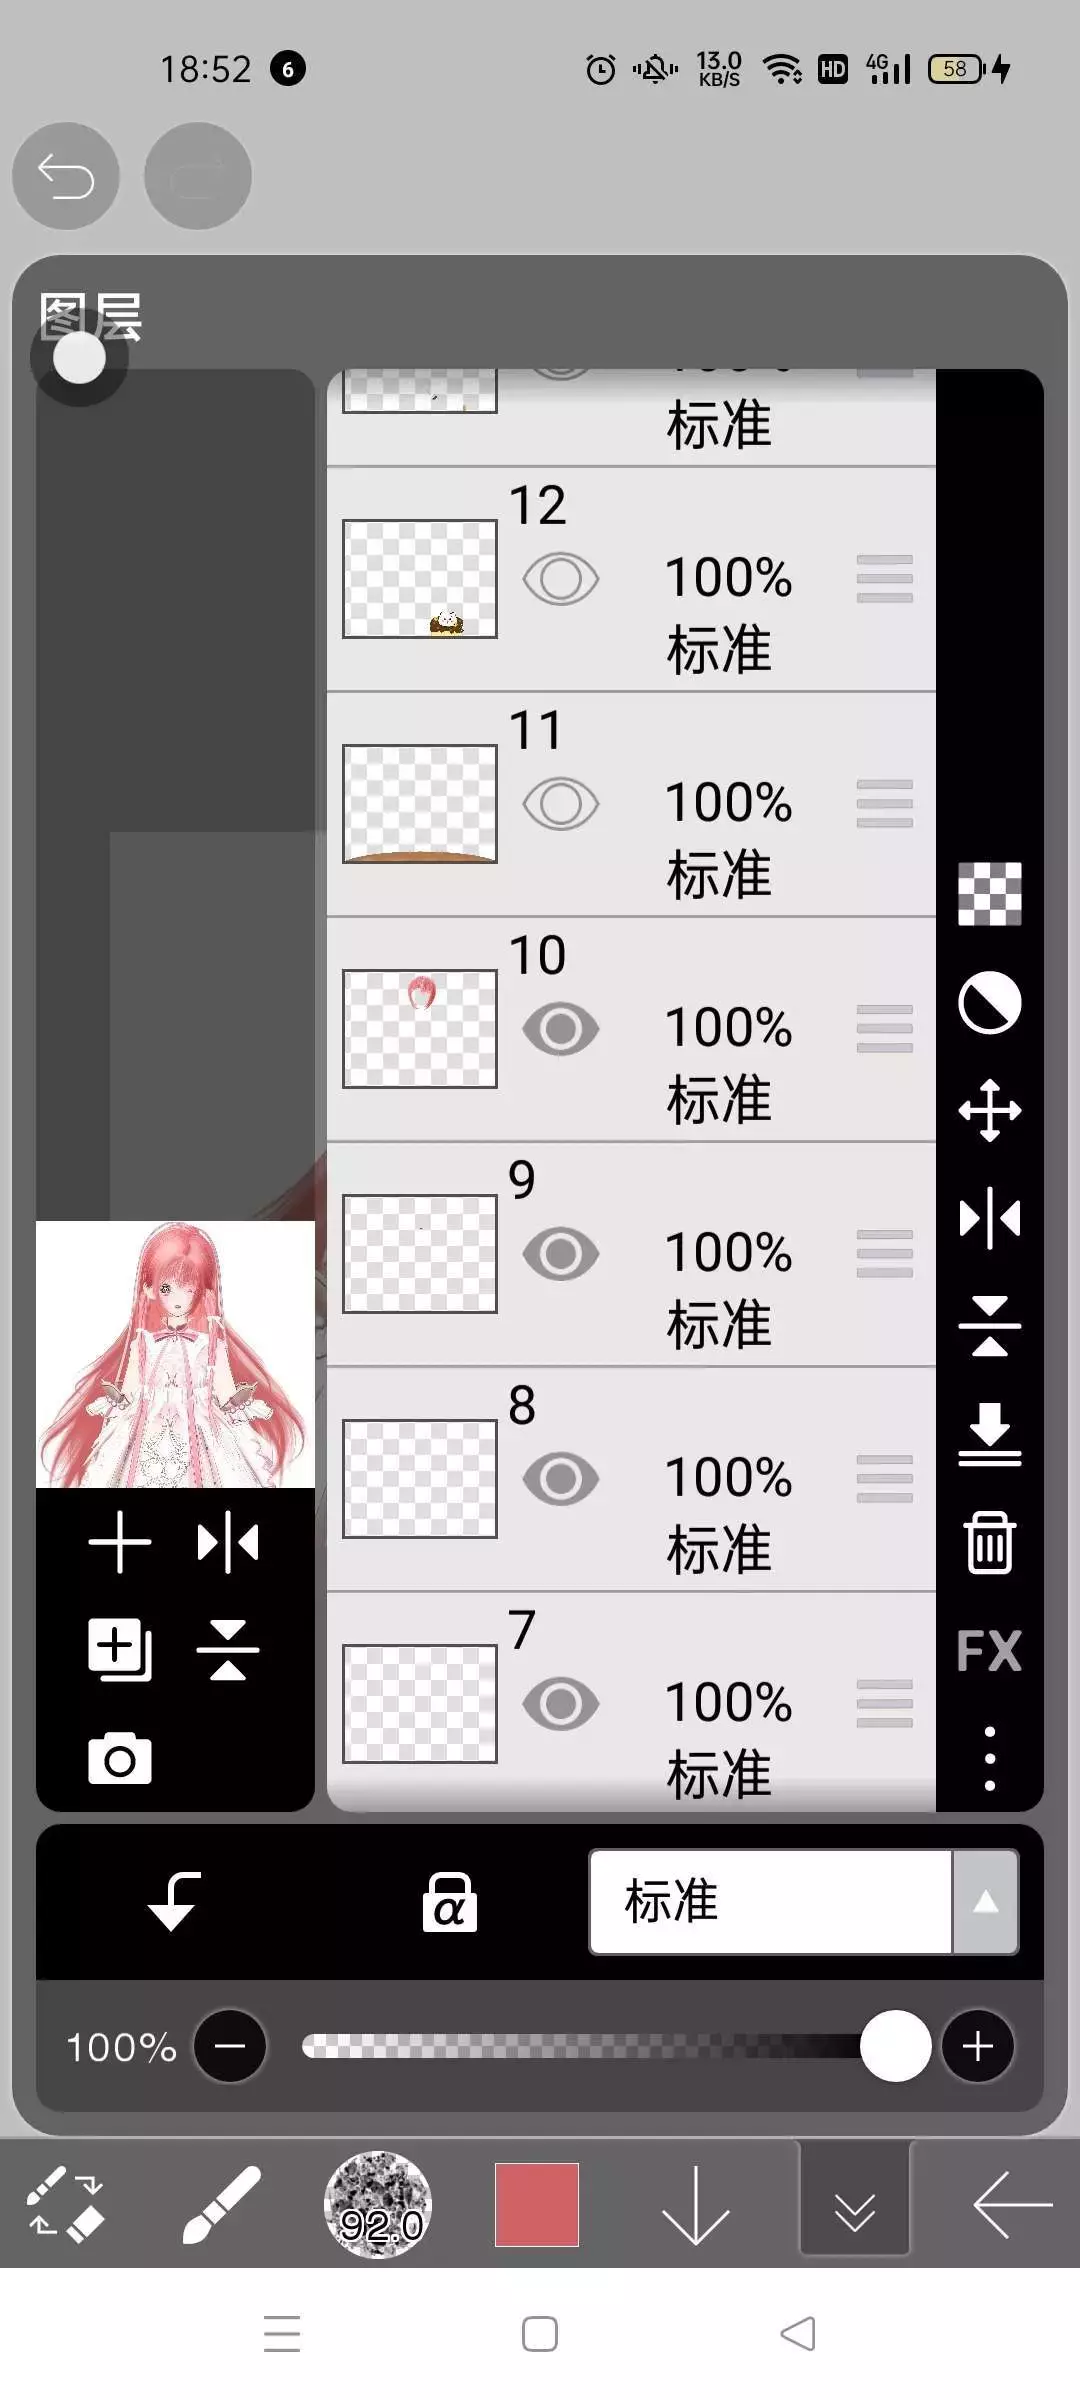1080x2400 pixels.
Task: Increase opacity with the plus button
Action: click(x=977, y=2047)
